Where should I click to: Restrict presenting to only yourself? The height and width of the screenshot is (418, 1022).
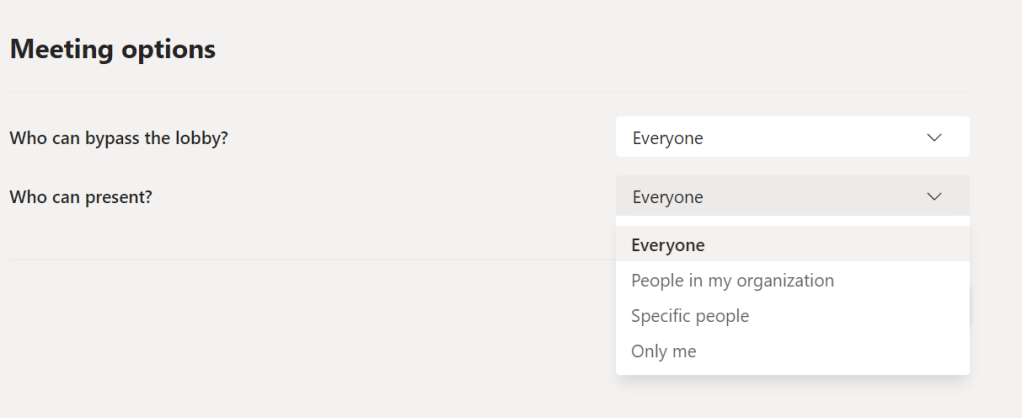tap(664, 352)
